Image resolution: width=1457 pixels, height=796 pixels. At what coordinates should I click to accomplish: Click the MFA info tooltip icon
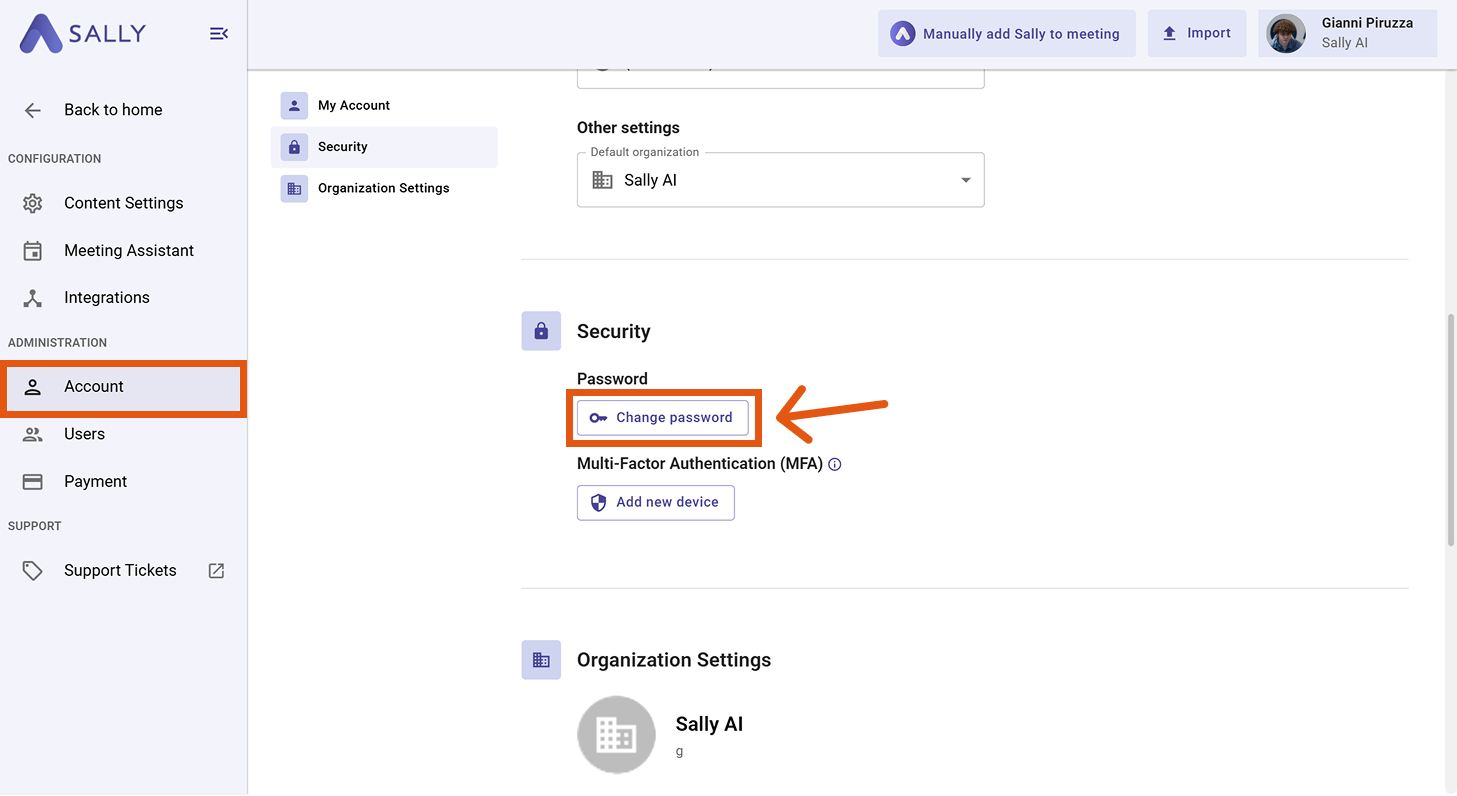[835, 464]
